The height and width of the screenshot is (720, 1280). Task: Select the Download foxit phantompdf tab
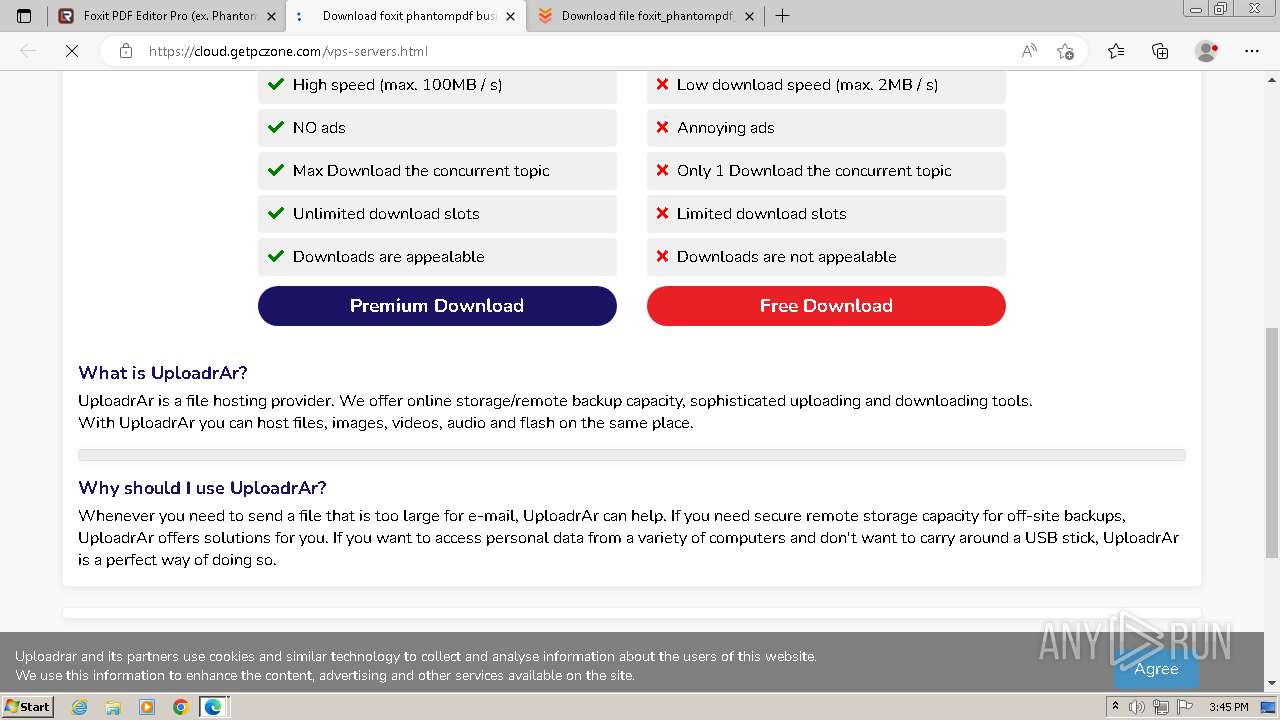coord(405,16)
